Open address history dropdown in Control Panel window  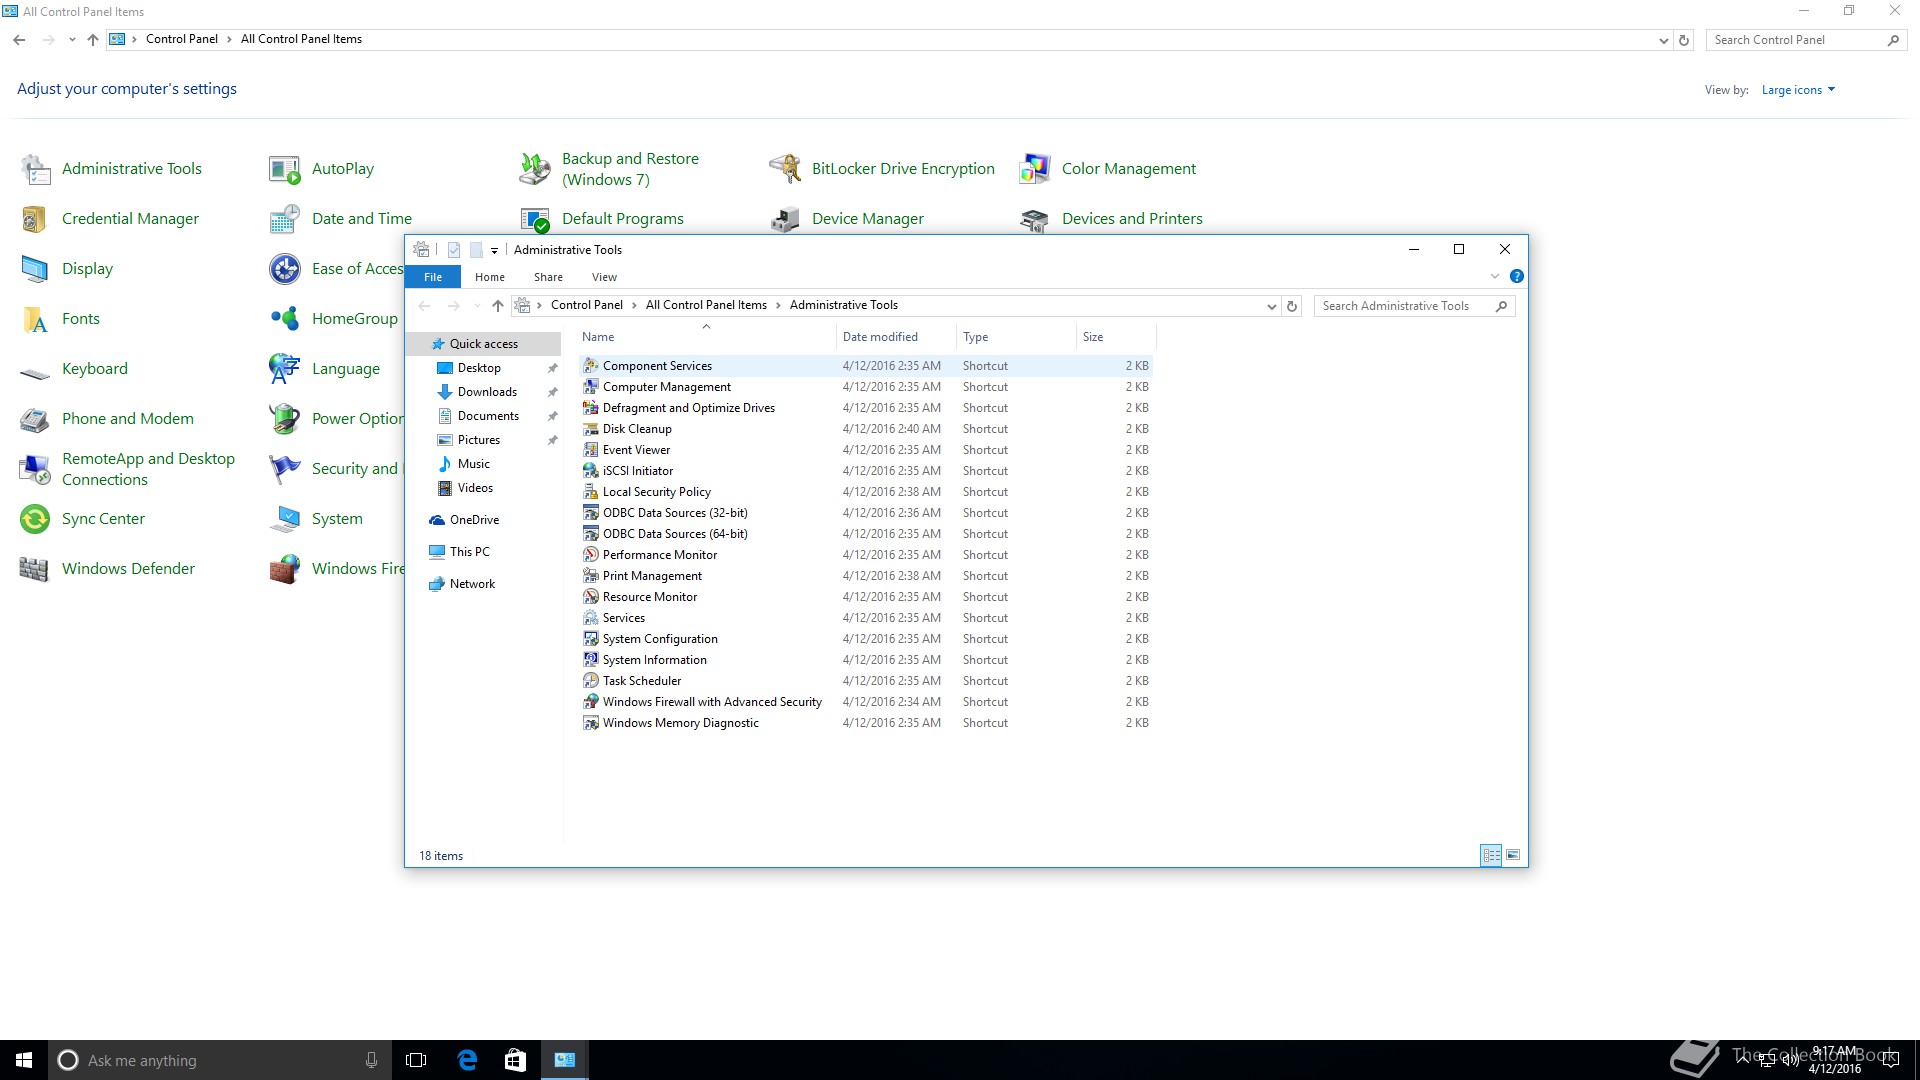[1663, 41]
